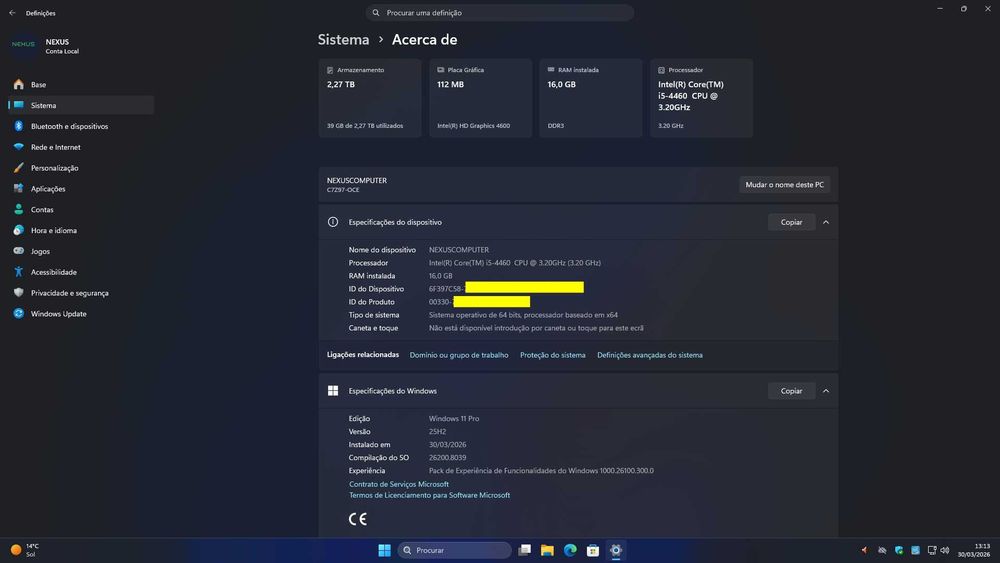
Task: Click the search magnifier icon in Definições
Action: (376, 13)
